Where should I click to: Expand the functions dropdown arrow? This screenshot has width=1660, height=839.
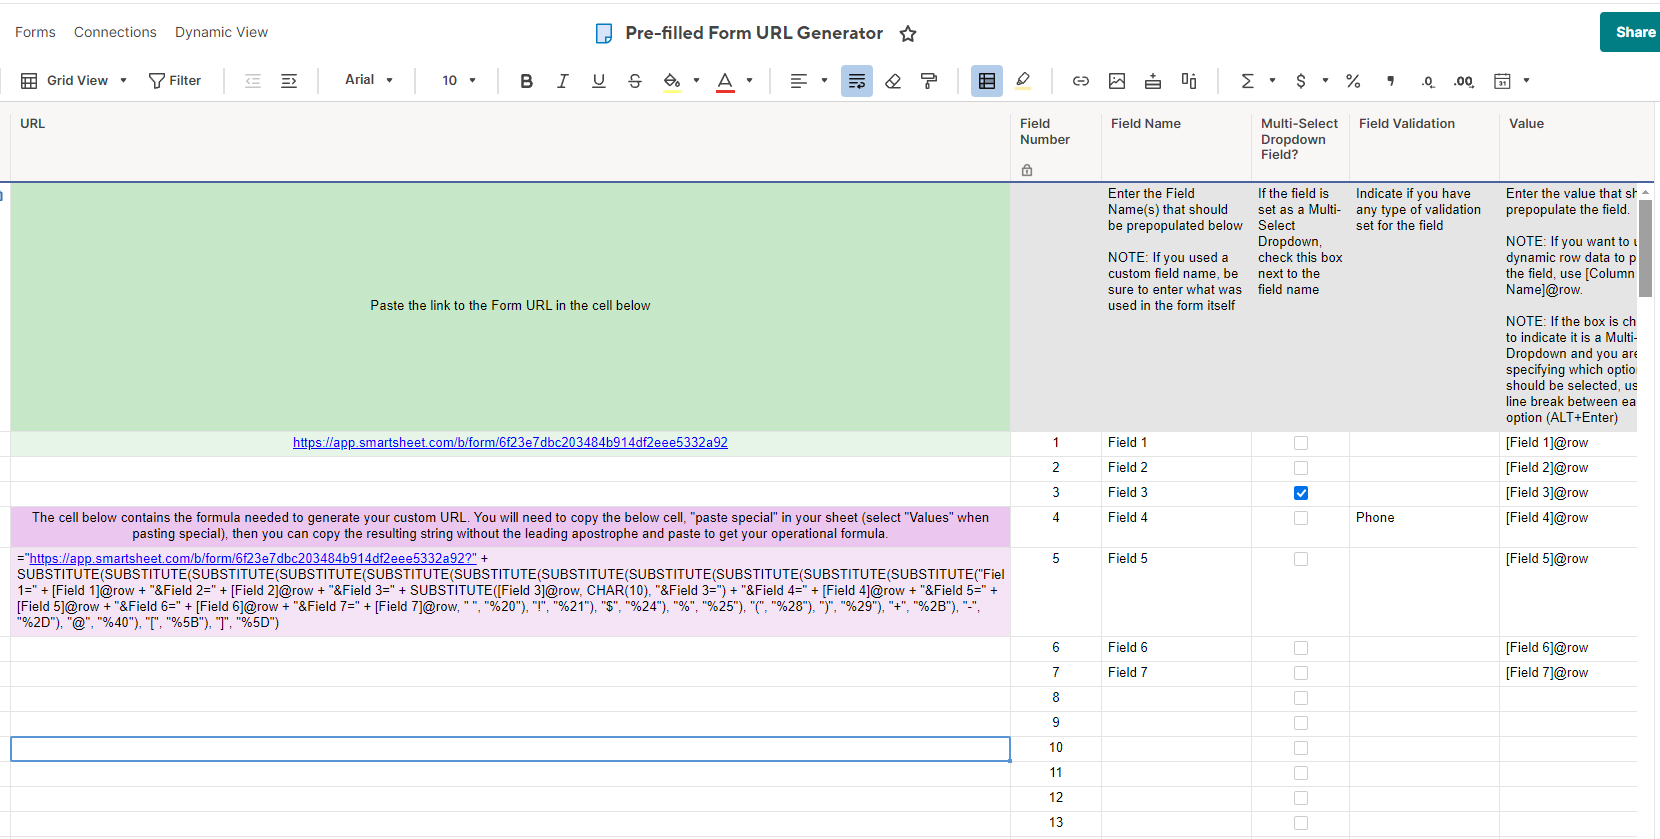(x=1272, y=81)
